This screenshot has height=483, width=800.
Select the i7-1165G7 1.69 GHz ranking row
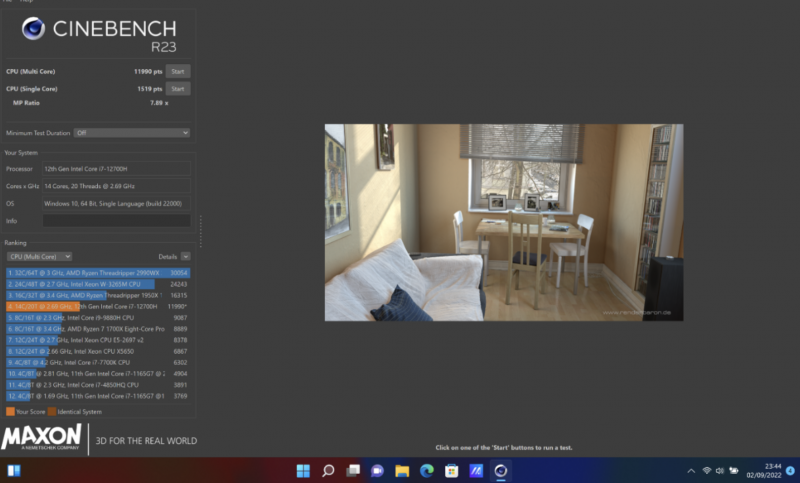tap(98, 396)
